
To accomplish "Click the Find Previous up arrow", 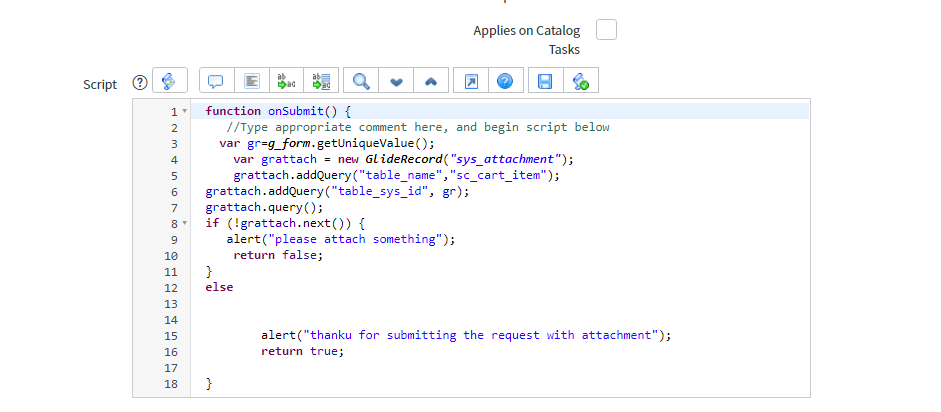I will click(430, 82).
